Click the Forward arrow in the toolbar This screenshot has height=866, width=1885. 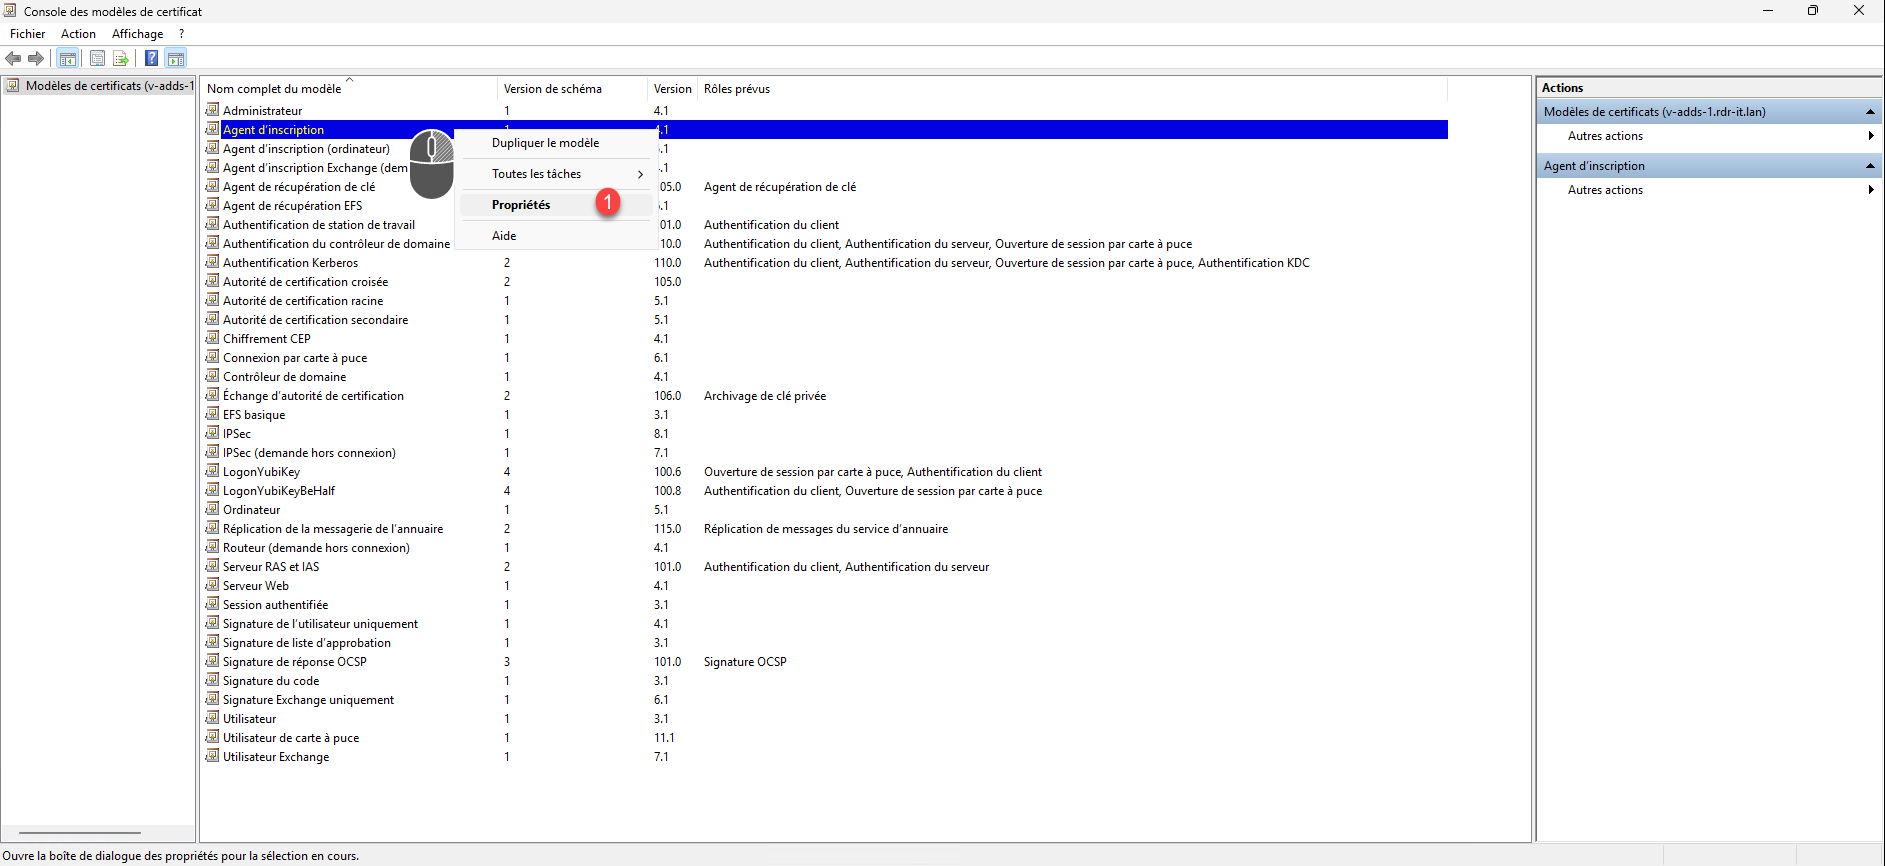tap(36, 58)
